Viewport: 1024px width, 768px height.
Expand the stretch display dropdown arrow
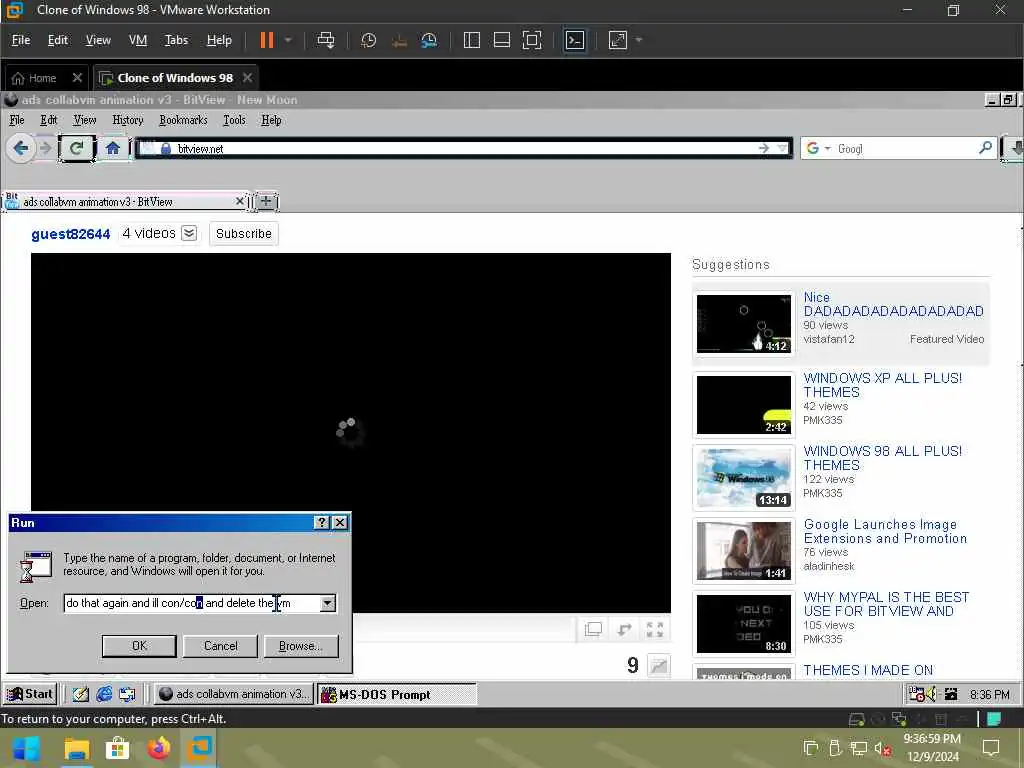click(x=639, y=40)
